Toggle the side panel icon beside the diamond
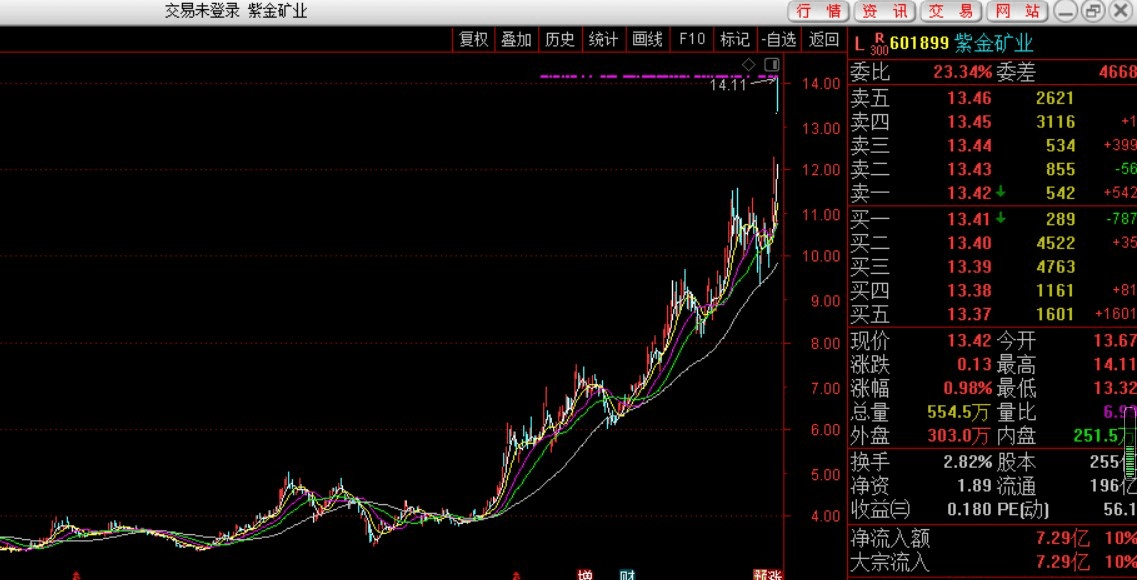Screen dimensions: 1137x580 pos(772,65)
